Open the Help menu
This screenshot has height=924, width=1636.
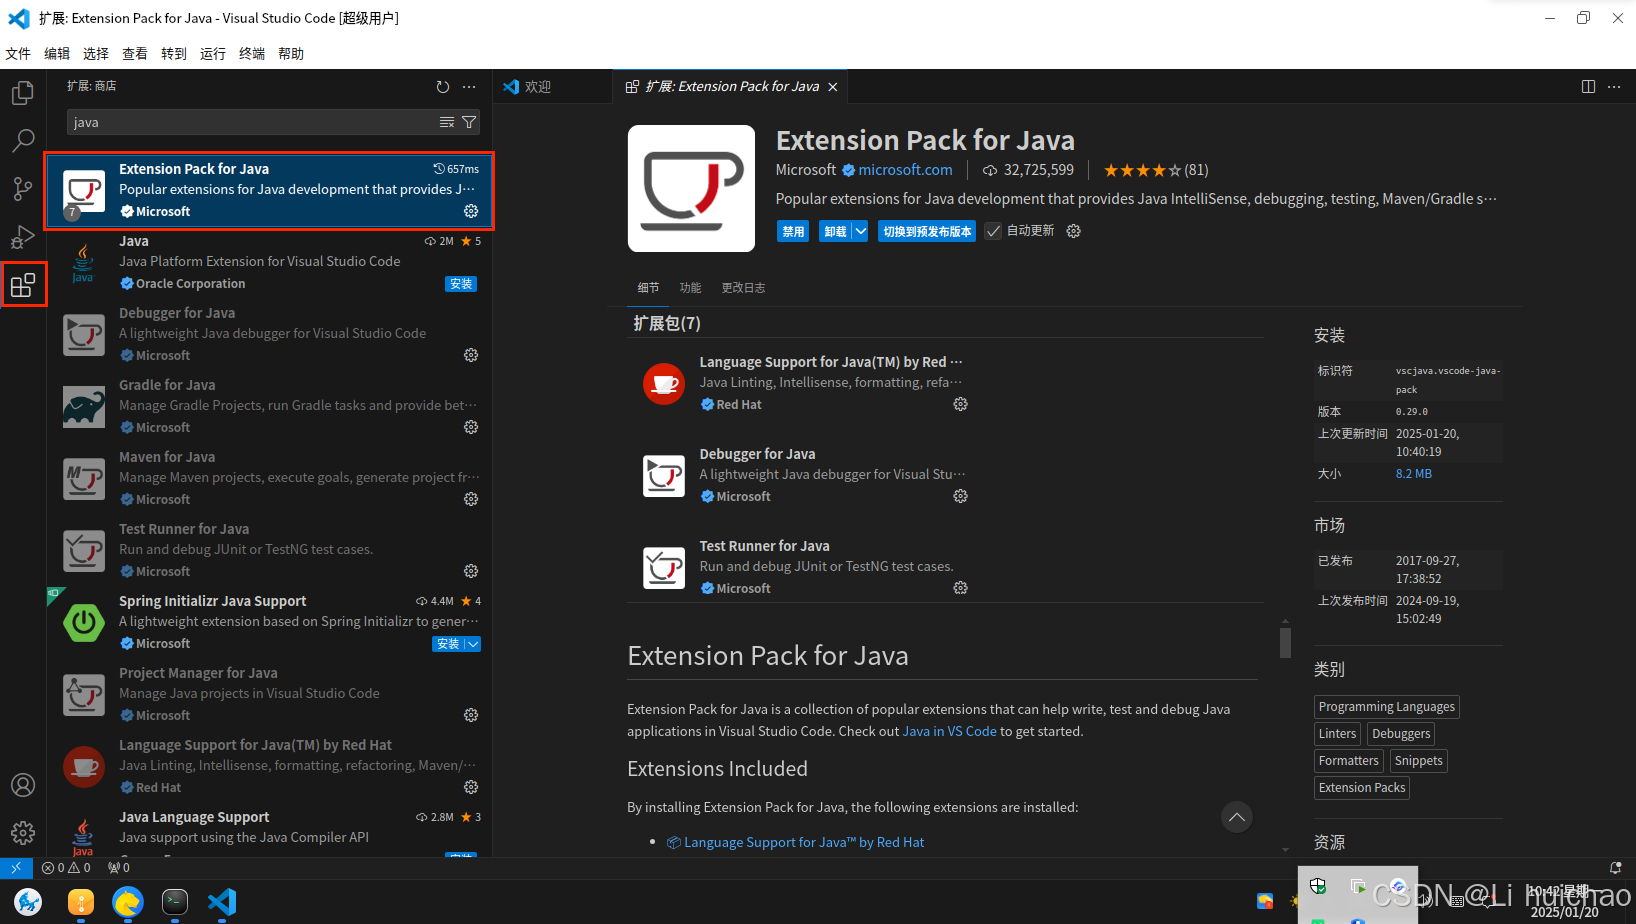tap(291, 54)
